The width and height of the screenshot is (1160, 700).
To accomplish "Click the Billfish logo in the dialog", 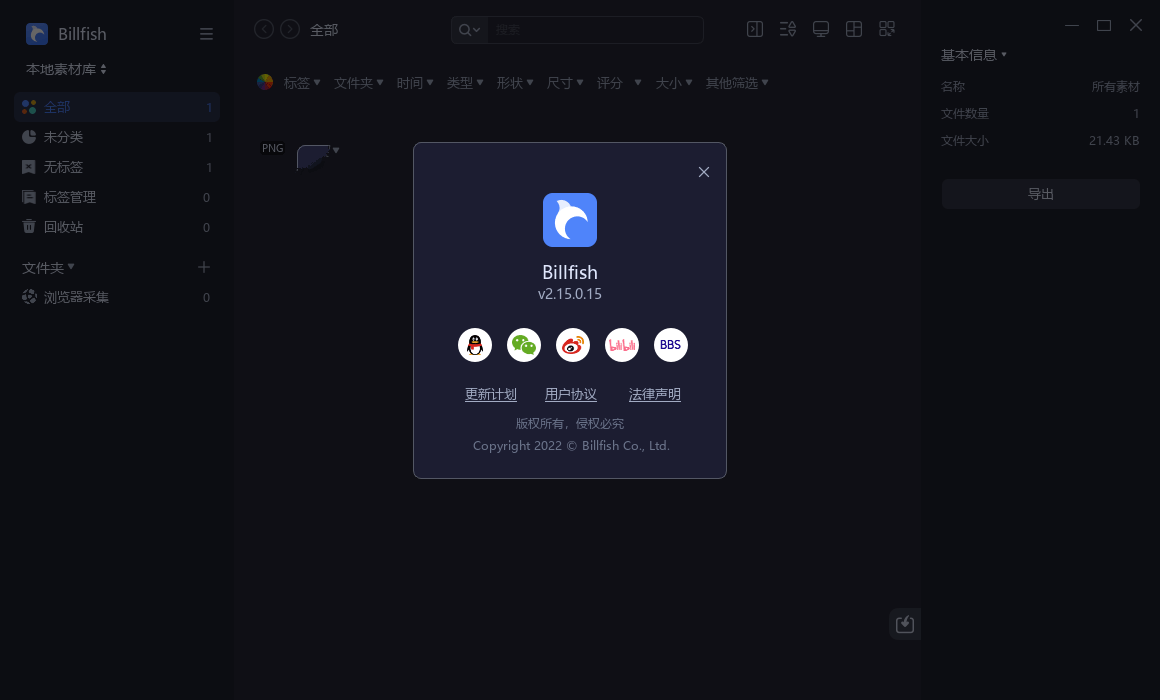I will (570, 220).
